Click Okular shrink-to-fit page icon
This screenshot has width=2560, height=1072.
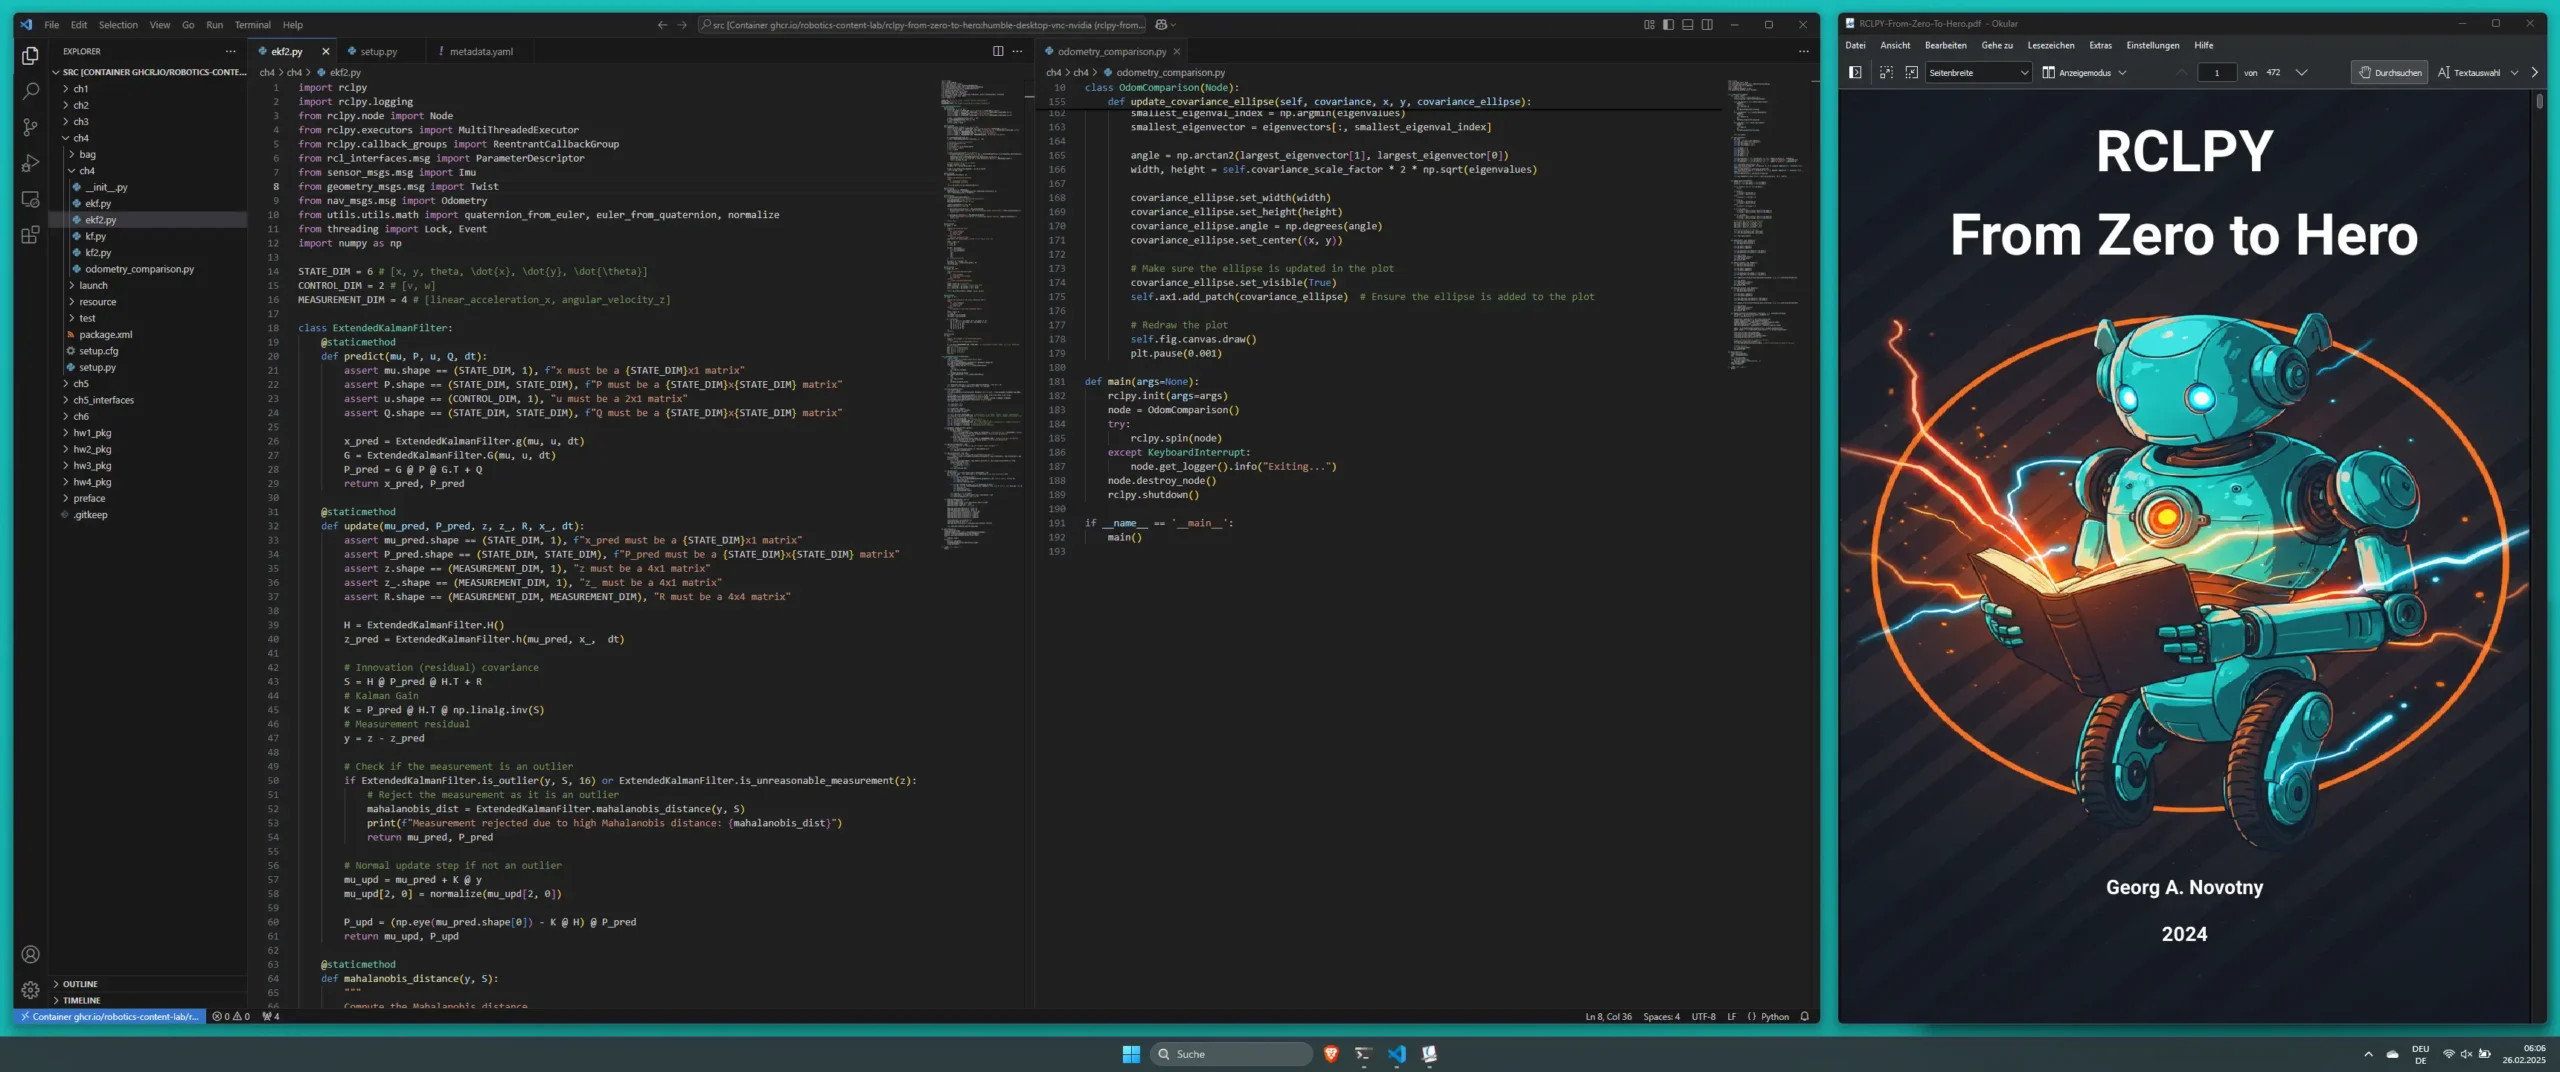pos(1911,72)
